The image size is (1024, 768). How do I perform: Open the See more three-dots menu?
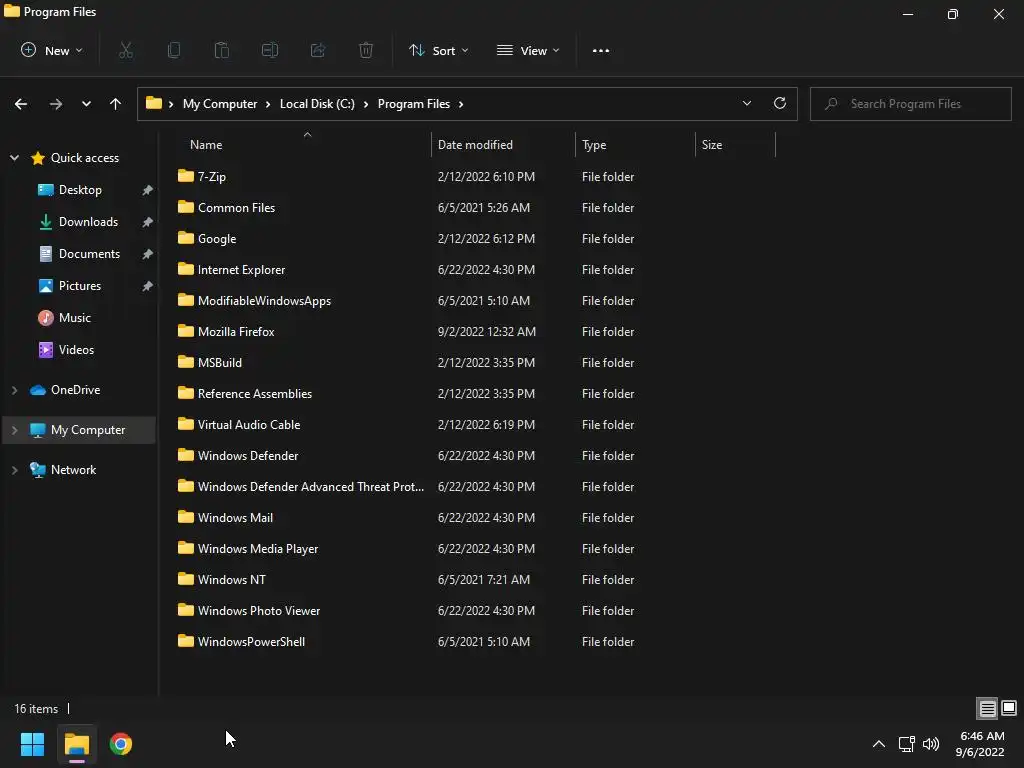coord(601,50)
